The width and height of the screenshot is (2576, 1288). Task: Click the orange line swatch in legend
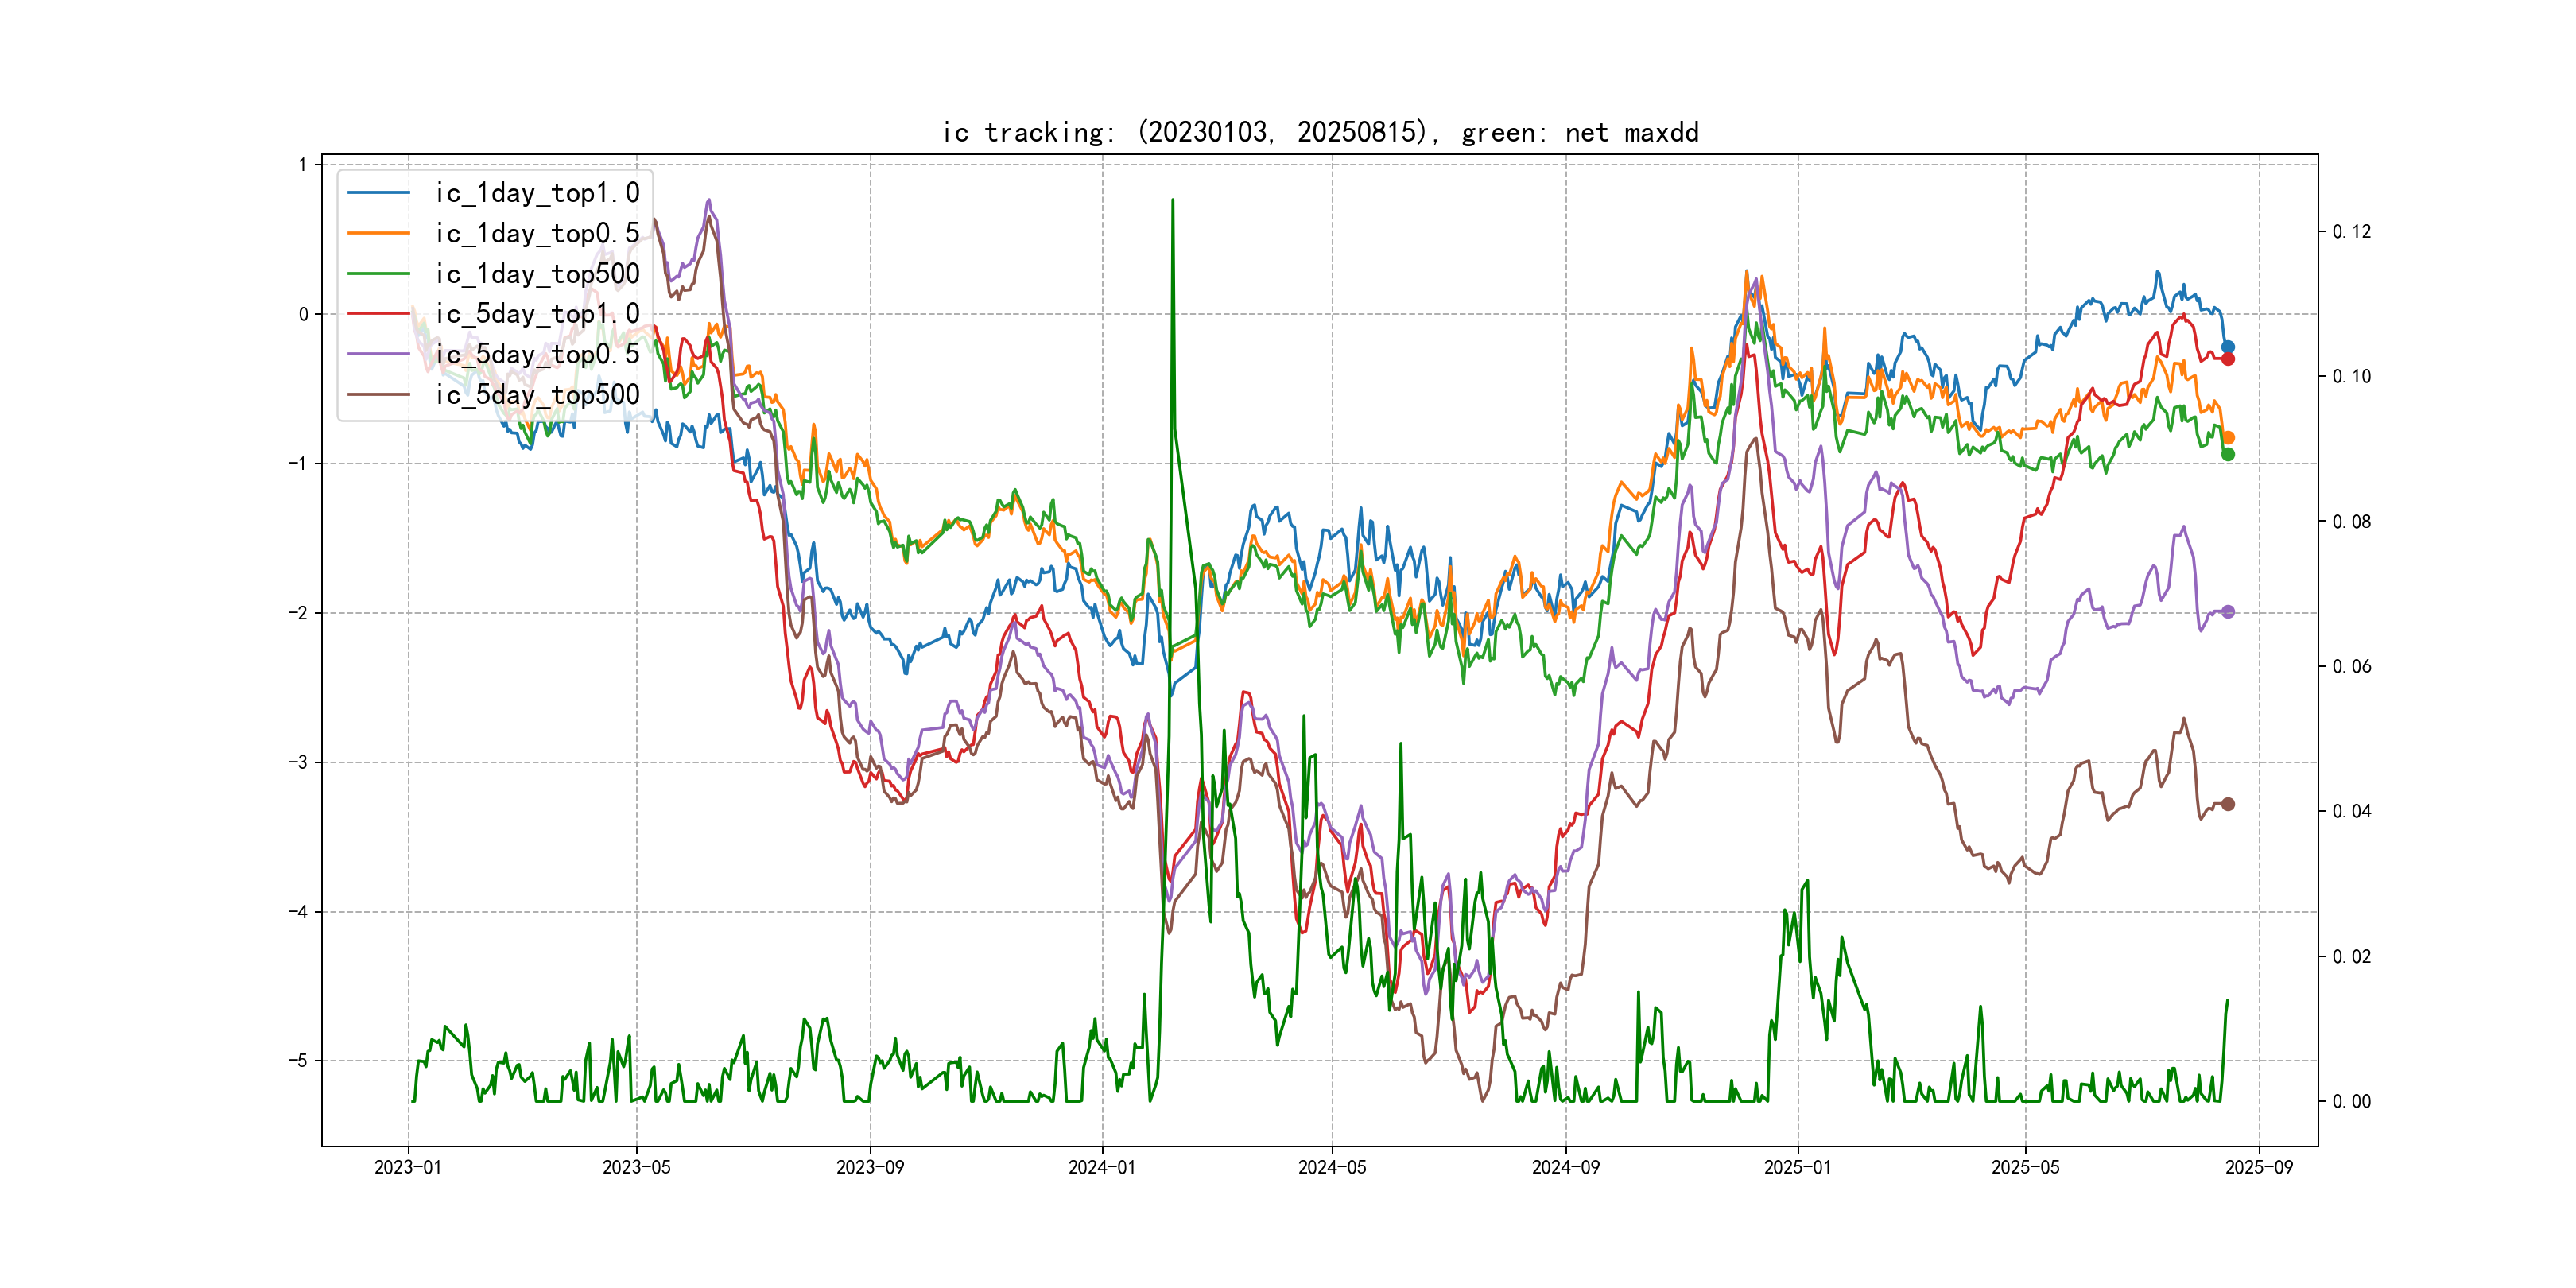(378, 233)
